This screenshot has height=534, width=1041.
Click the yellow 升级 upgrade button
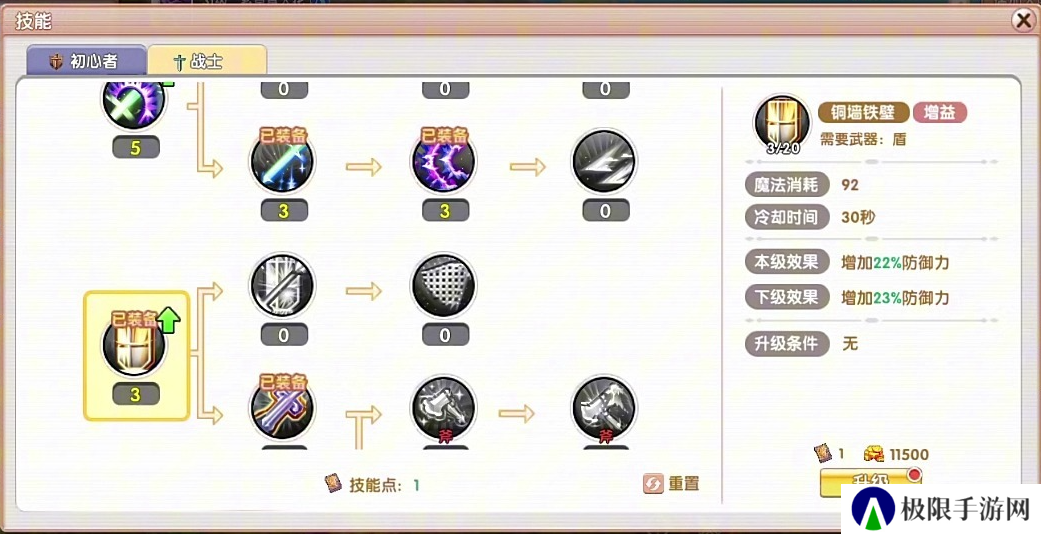[x=871, y=482]
